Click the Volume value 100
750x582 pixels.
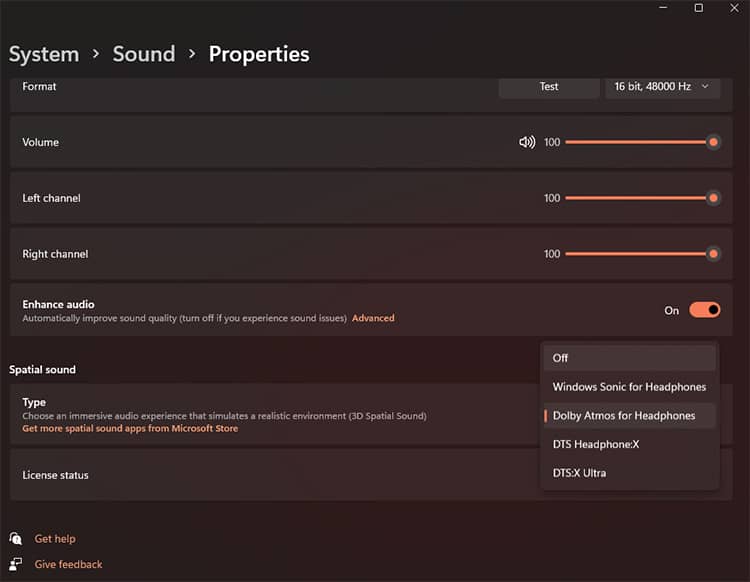pyautogui.click(x=552, y=142)
